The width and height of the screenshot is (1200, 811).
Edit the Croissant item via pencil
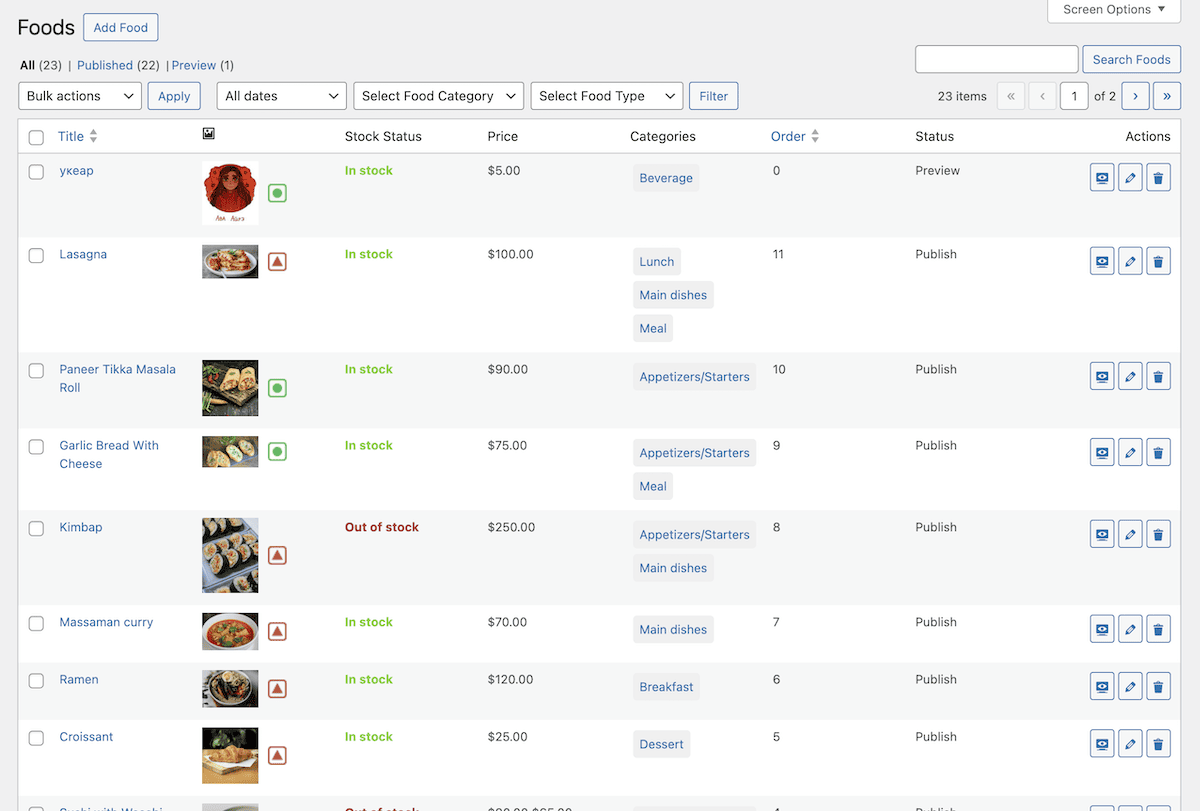(x=1130, y=745)
